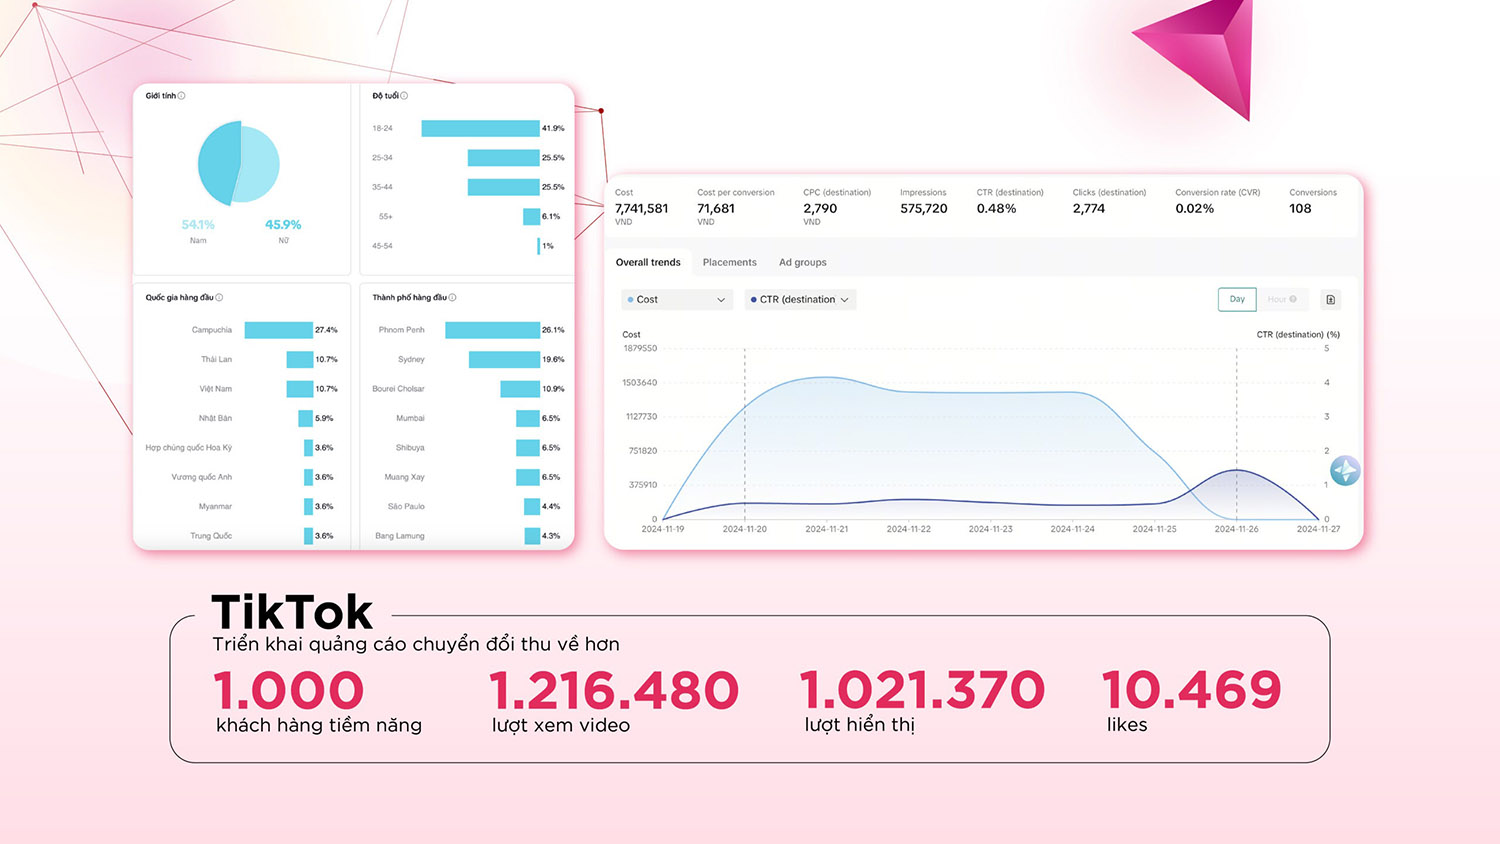
Task: Open the Ad groups tab
Action: [x=802, y=263]
